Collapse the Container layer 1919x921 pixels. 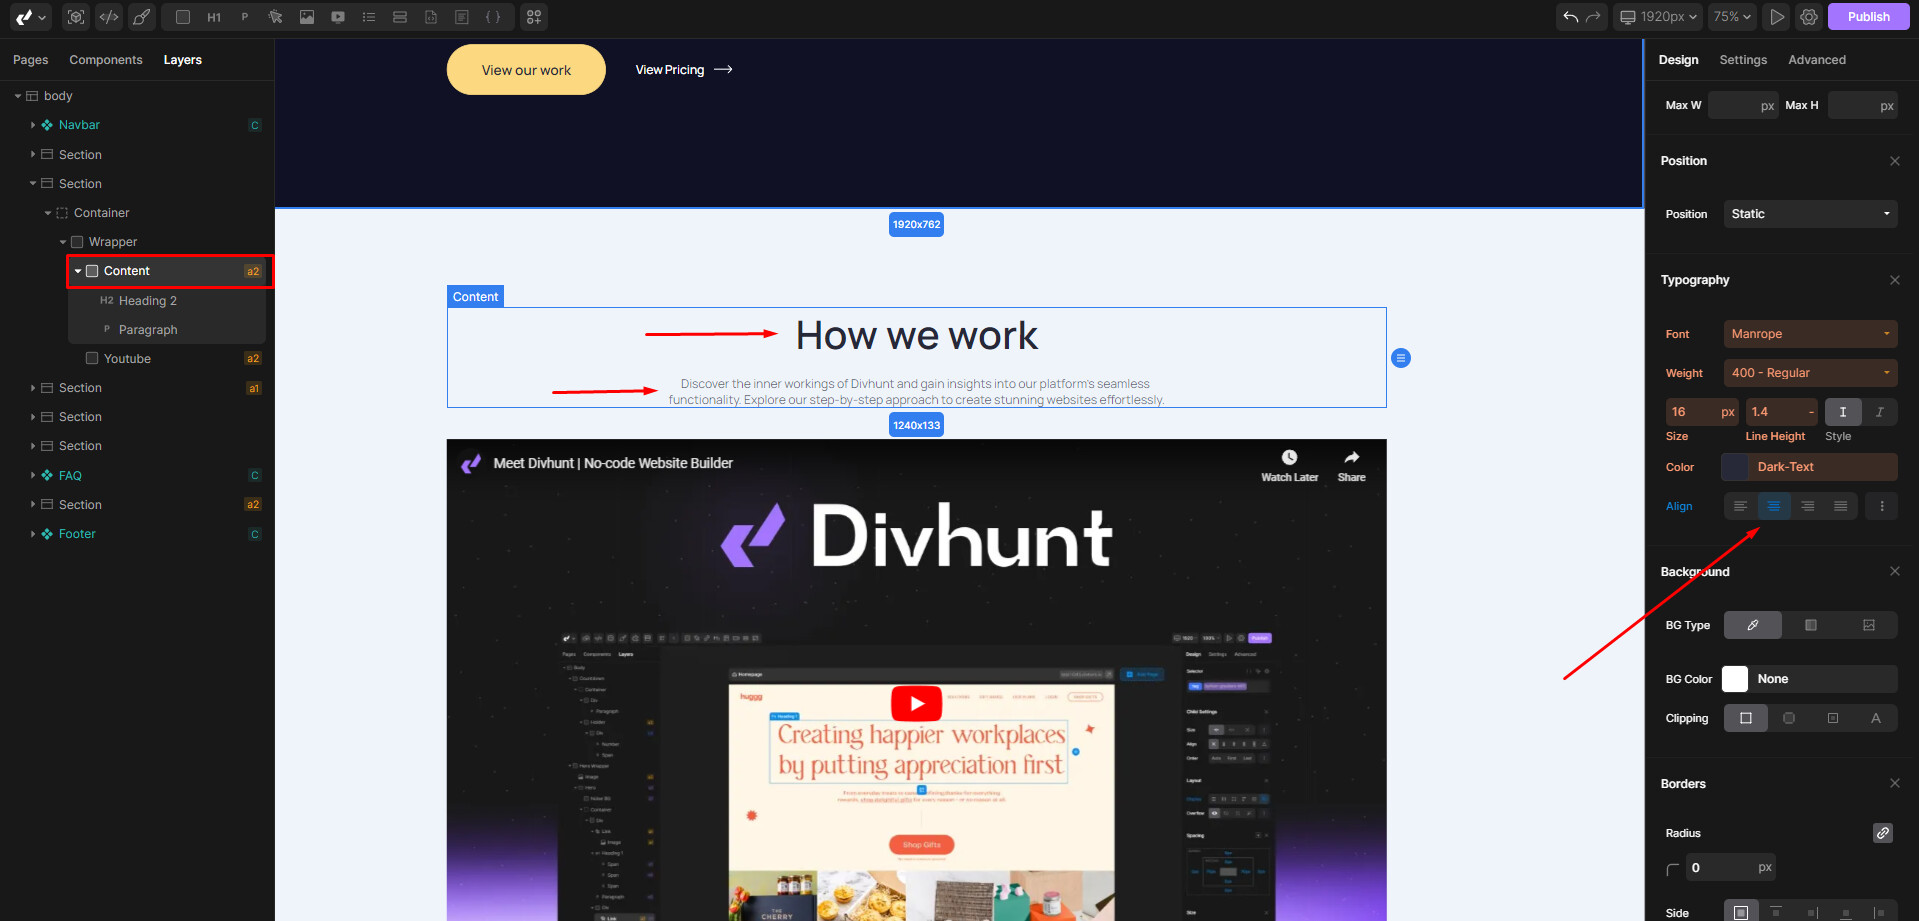tap(48, 213)
